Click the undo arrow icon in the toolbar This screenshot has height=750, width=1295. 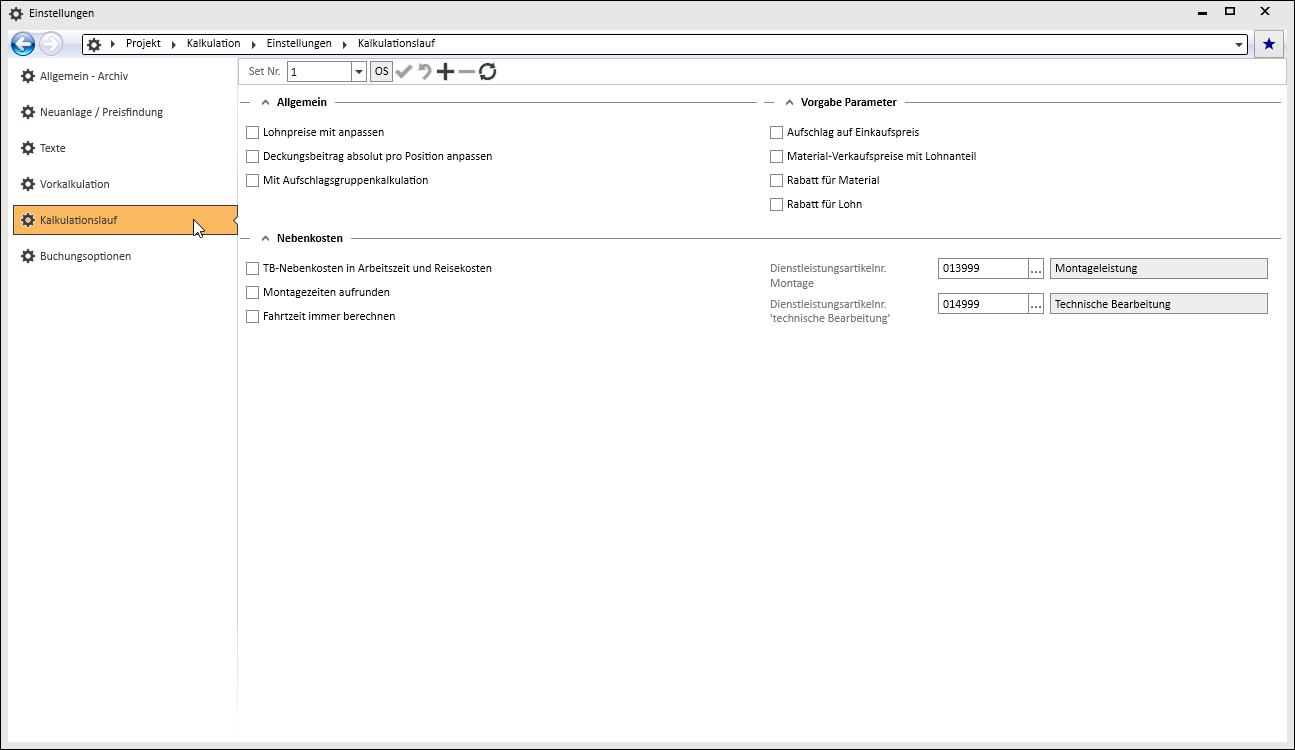[425, 71]
